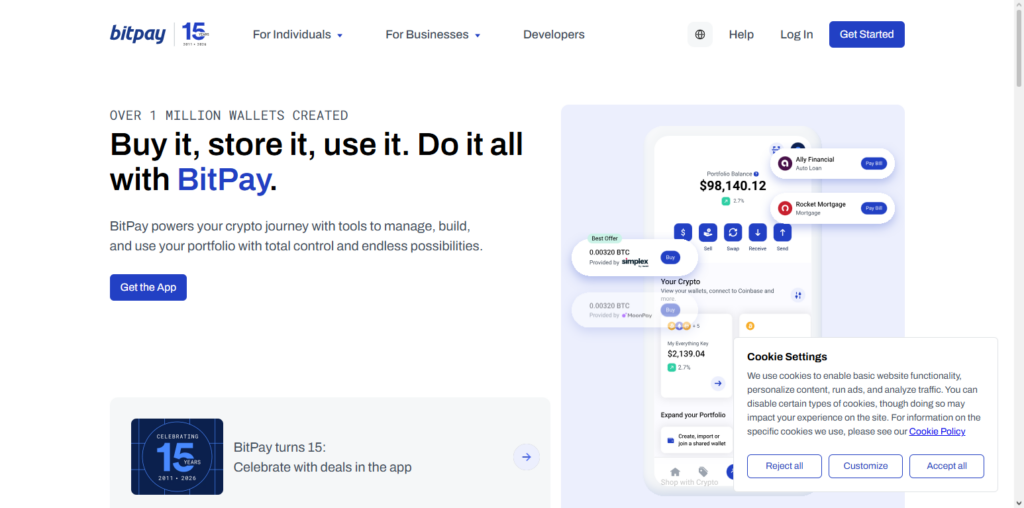The width and height of the screenshot is (1024, 508).
Task: Go to the Developers page
Action: (554, 35)
